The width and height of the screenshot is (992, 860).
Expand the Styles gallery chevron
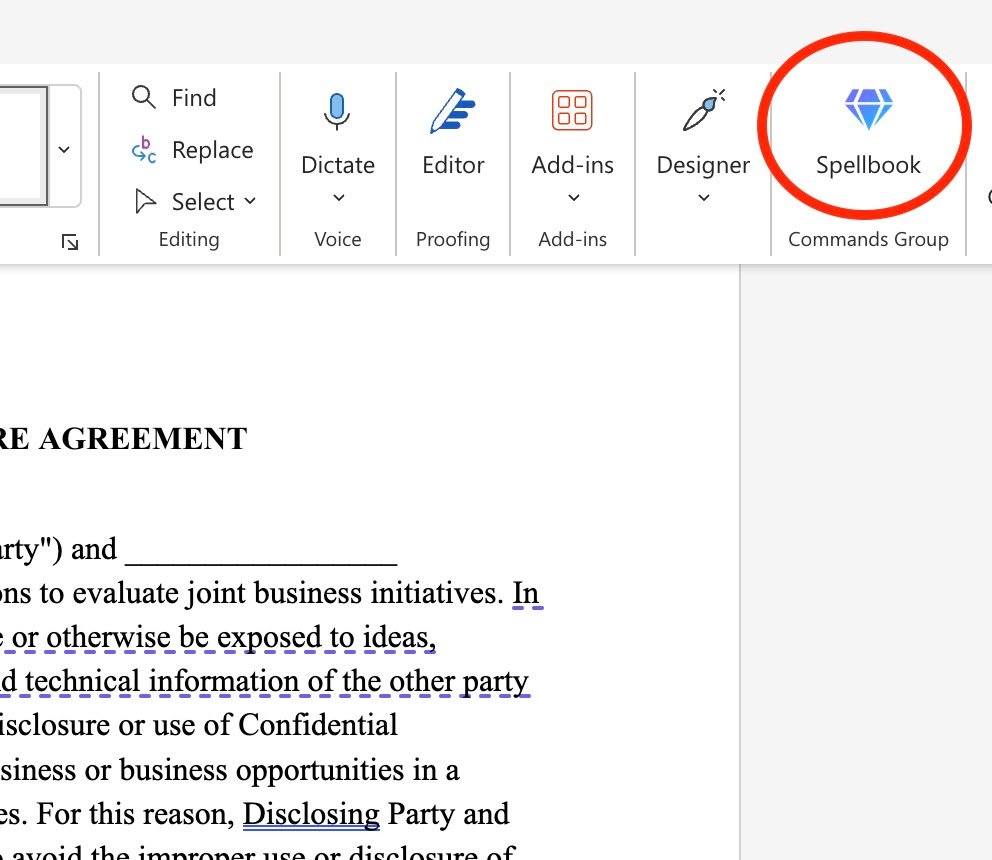click(x=64, y=150)
